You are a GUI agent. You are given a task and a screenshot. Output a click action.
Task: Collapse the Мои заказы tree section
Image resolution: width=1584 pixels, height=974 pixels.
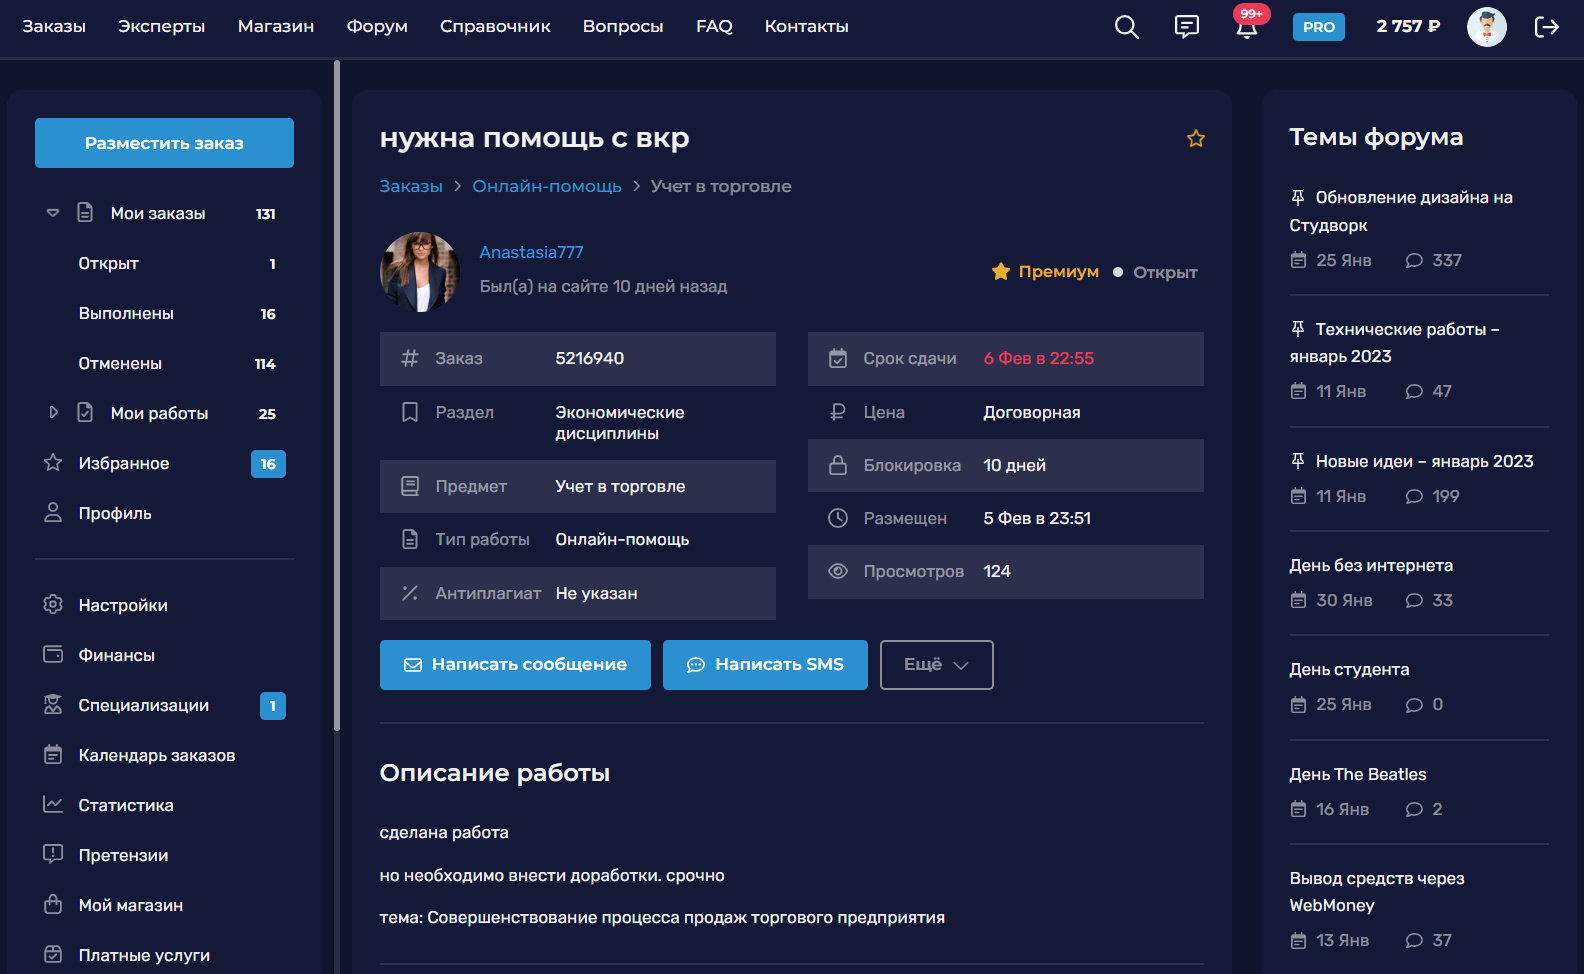click(x=53, y=213)
